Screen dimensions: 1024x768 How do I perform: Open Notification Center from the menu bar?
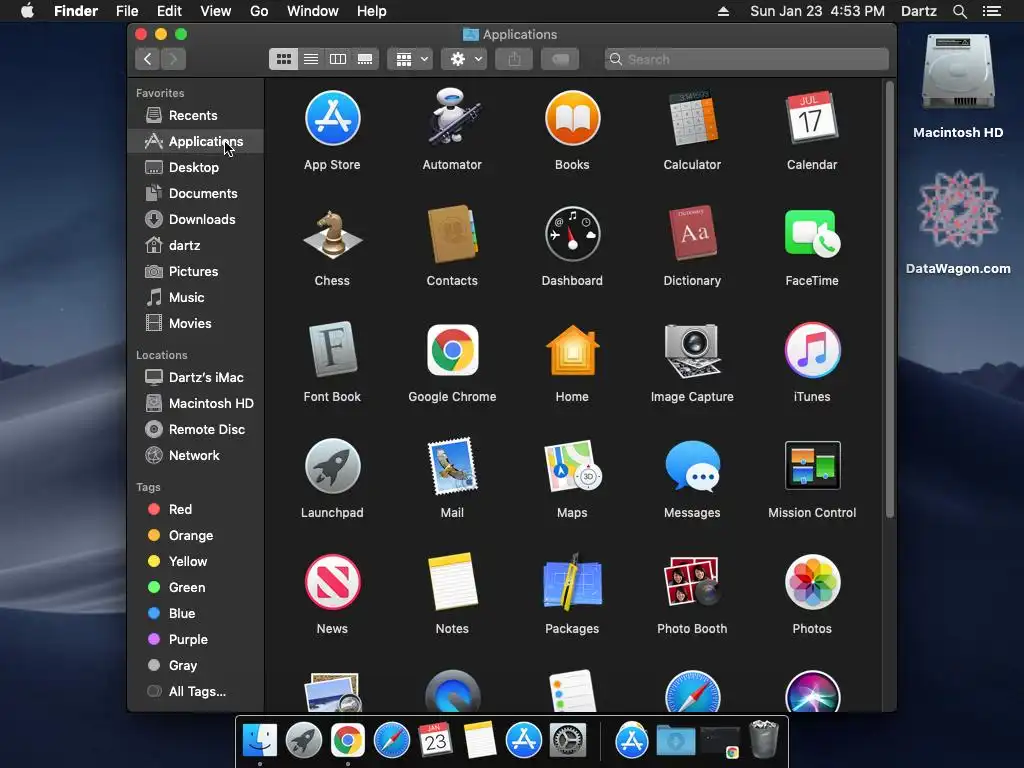[x=992, y=11]
